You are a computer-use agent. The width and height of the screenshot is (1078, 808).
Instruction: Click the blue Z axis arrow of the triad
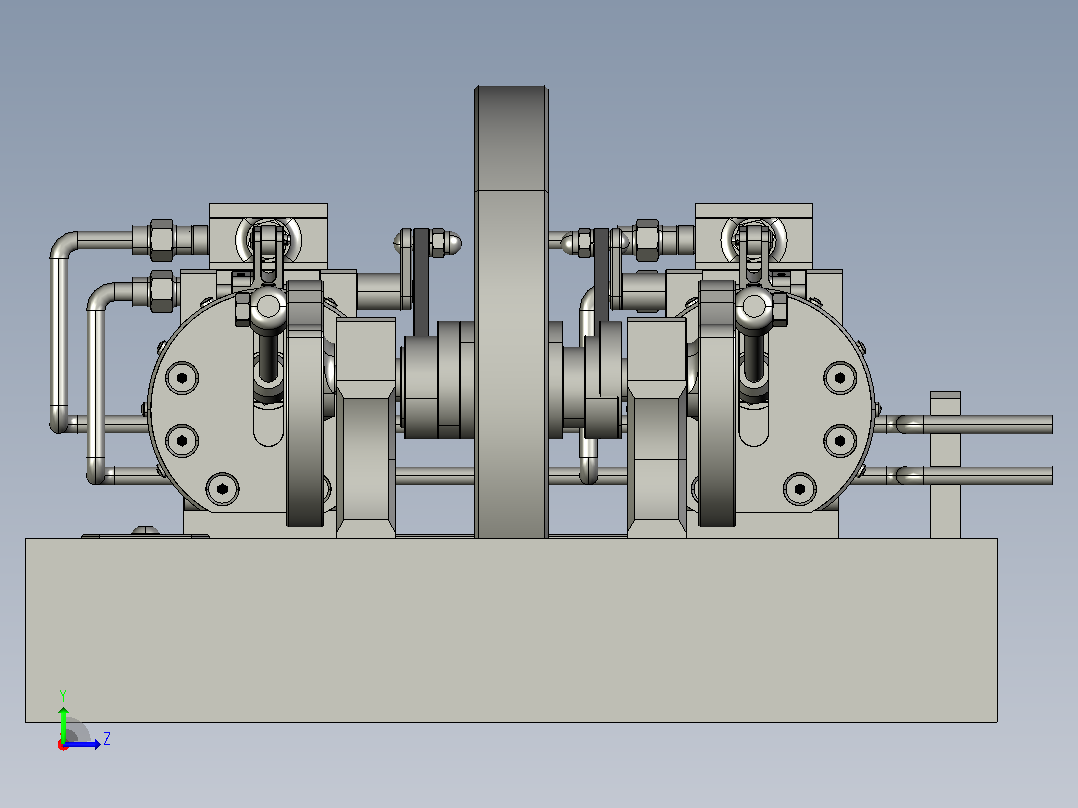point(82,744)
